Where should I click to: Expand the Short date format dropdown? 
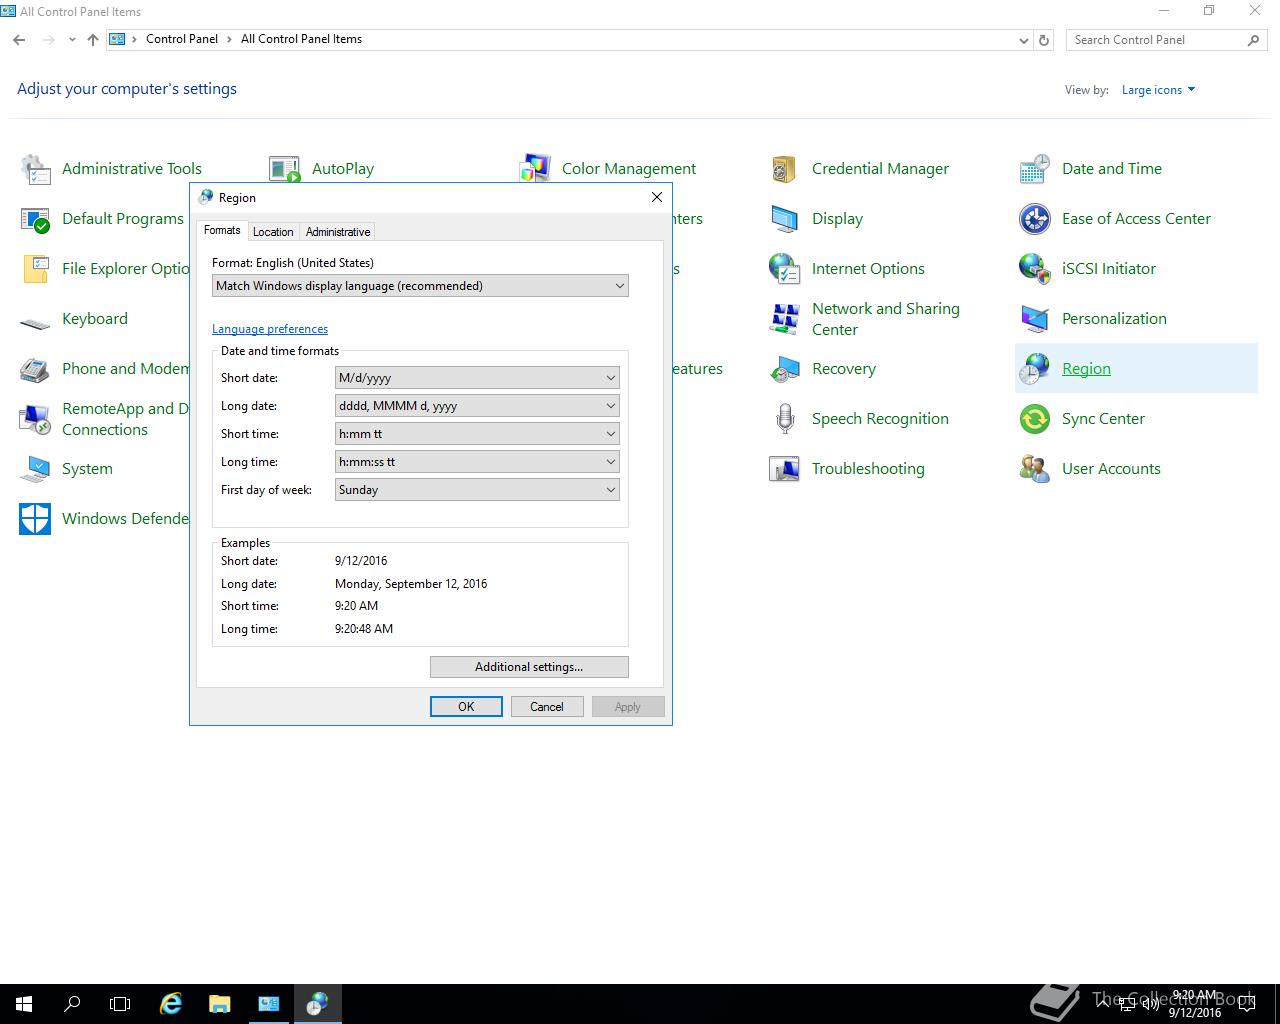477,378
